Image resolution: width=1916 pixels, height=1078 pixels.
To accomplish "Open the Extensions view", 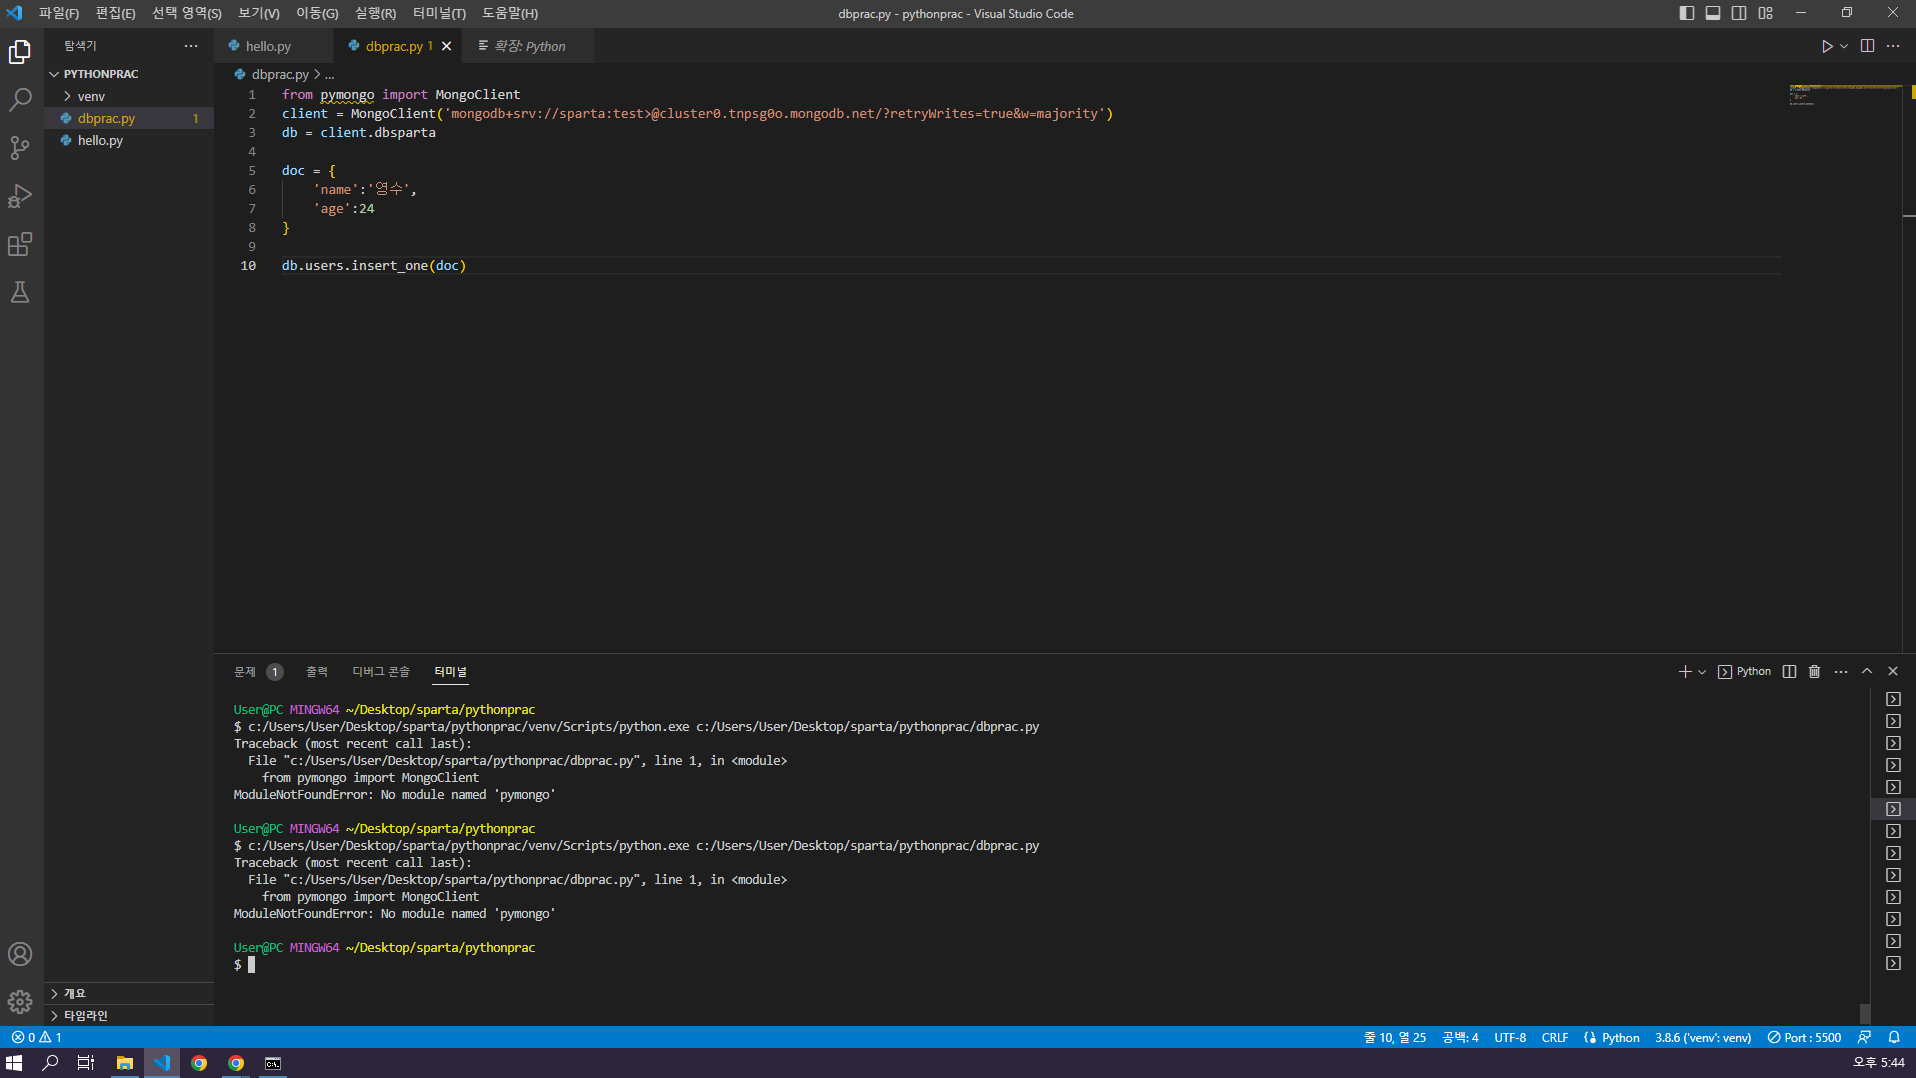I will (x=20, y=244).
